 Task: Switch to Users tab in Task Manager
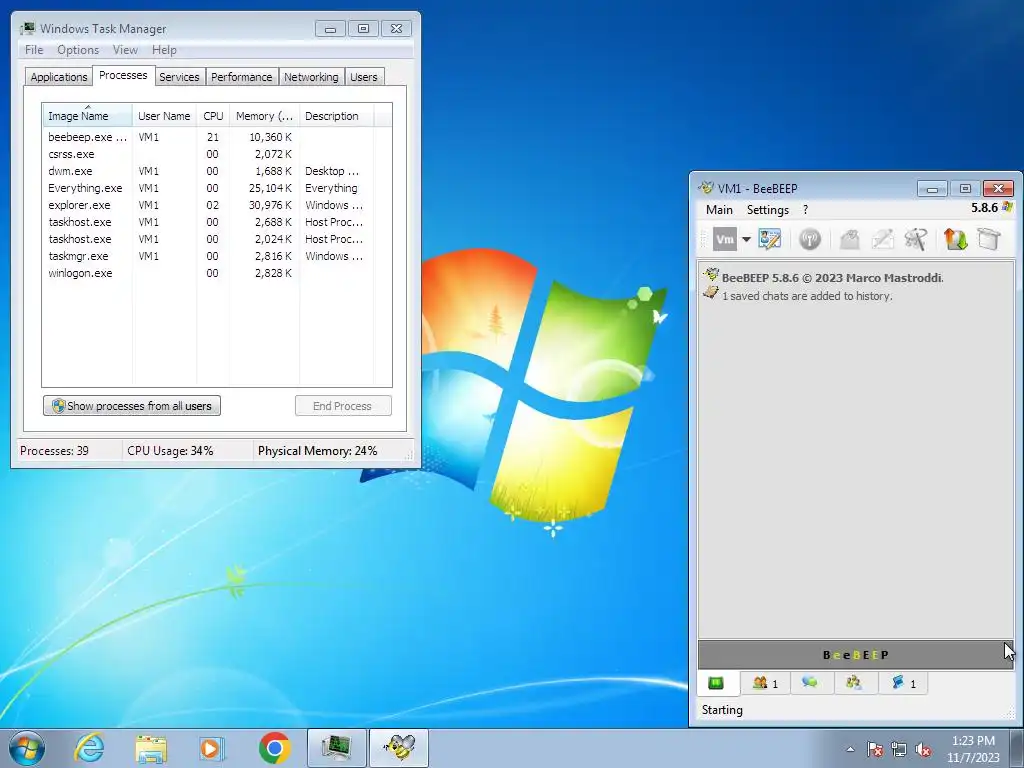tap(364, 77)
